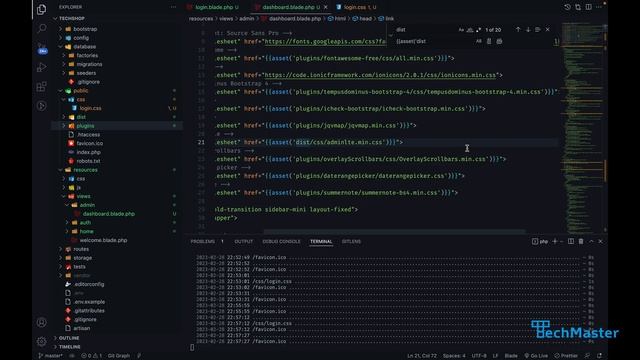Split the editor to the right
Viewport: 640px width, 360px height.
tap(589, 7)
